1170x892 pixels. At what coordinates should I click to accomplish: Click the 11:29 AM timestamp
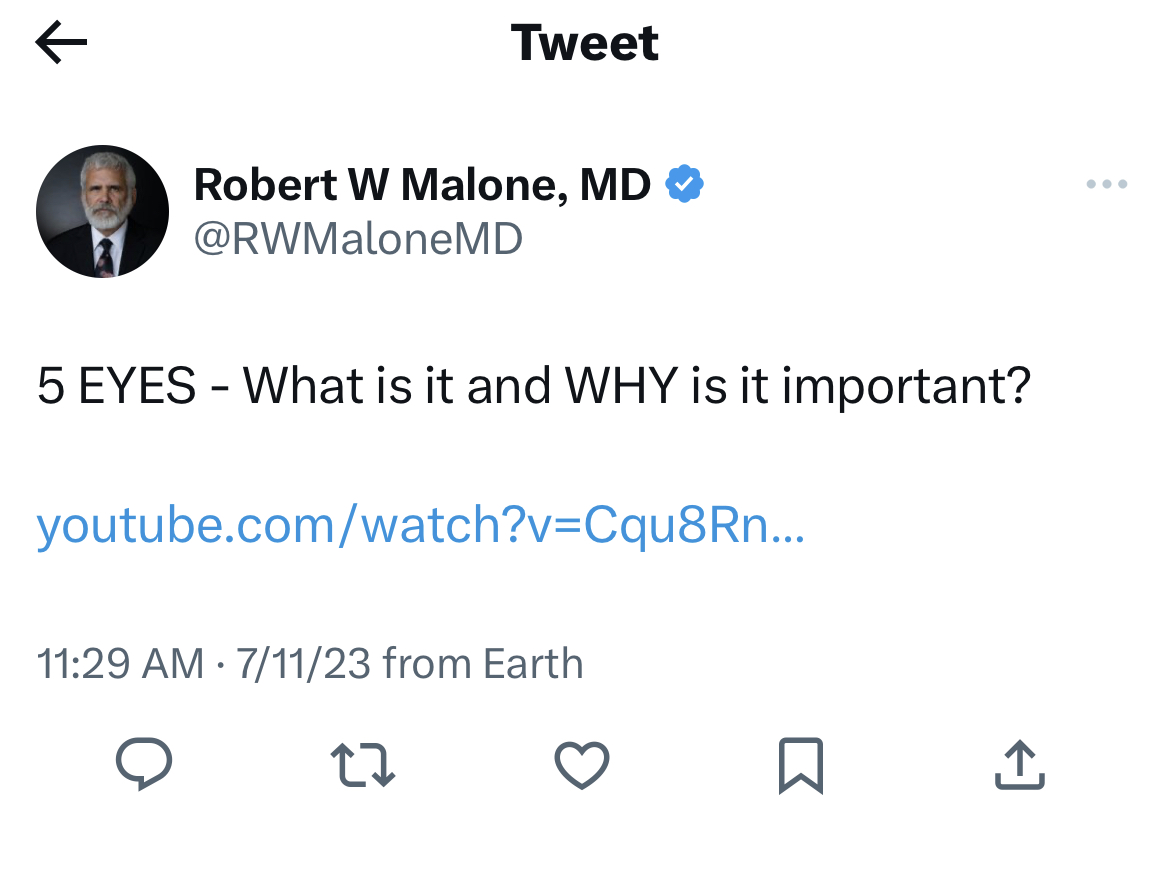pos(120,664)
